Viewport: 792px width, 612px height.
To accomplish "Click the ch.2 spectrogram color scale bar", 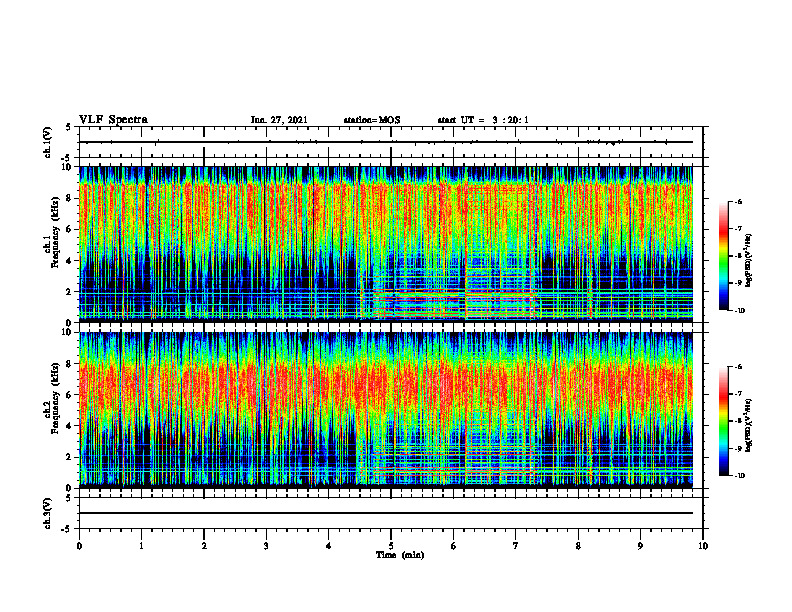I will [723, 421].
